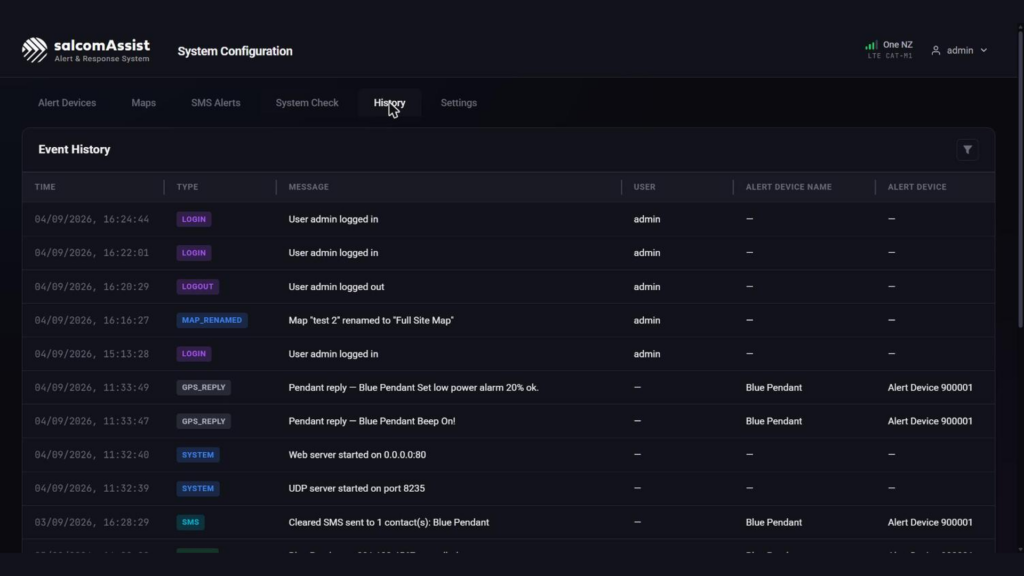Click the SYSTEM badge at 11:32:40
The width and height of the screenshot is (1024, 576).
coord(198,455)
